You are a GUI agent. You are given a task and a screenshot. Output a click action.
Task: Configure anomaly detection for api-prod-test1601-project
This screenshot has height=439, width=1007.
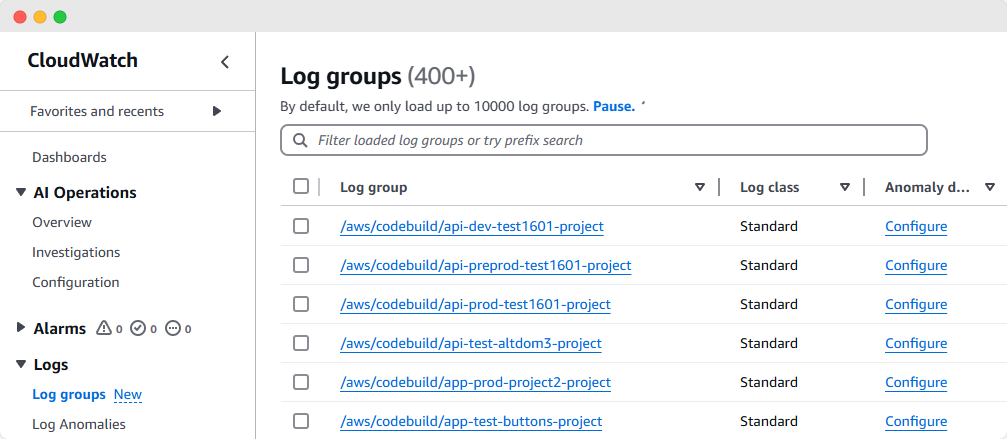[x=916, y=305]
